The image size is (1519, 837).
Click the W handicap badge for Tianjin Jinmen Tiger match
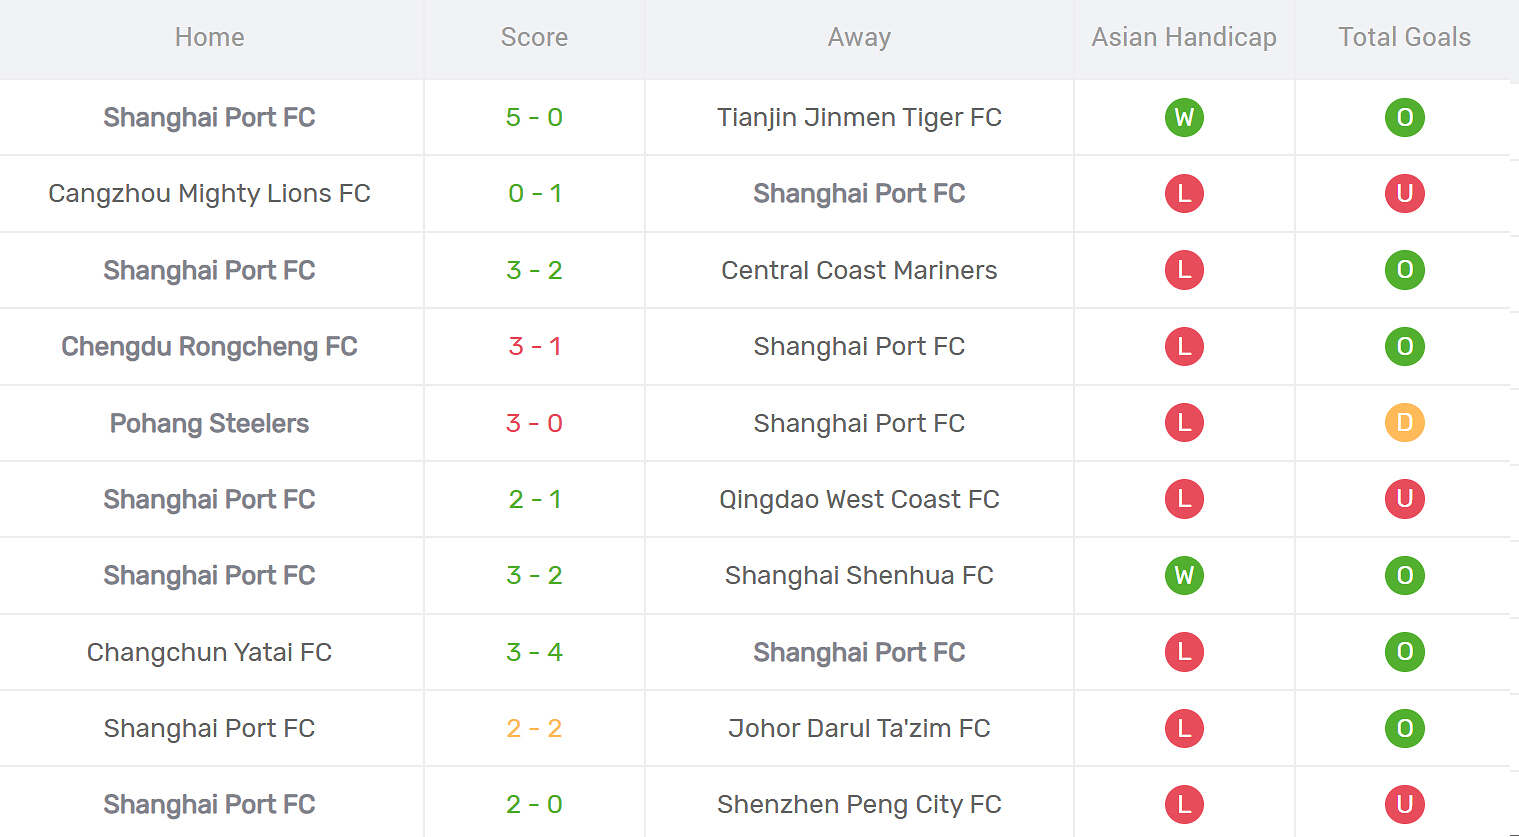click(x=1184, y=117)
